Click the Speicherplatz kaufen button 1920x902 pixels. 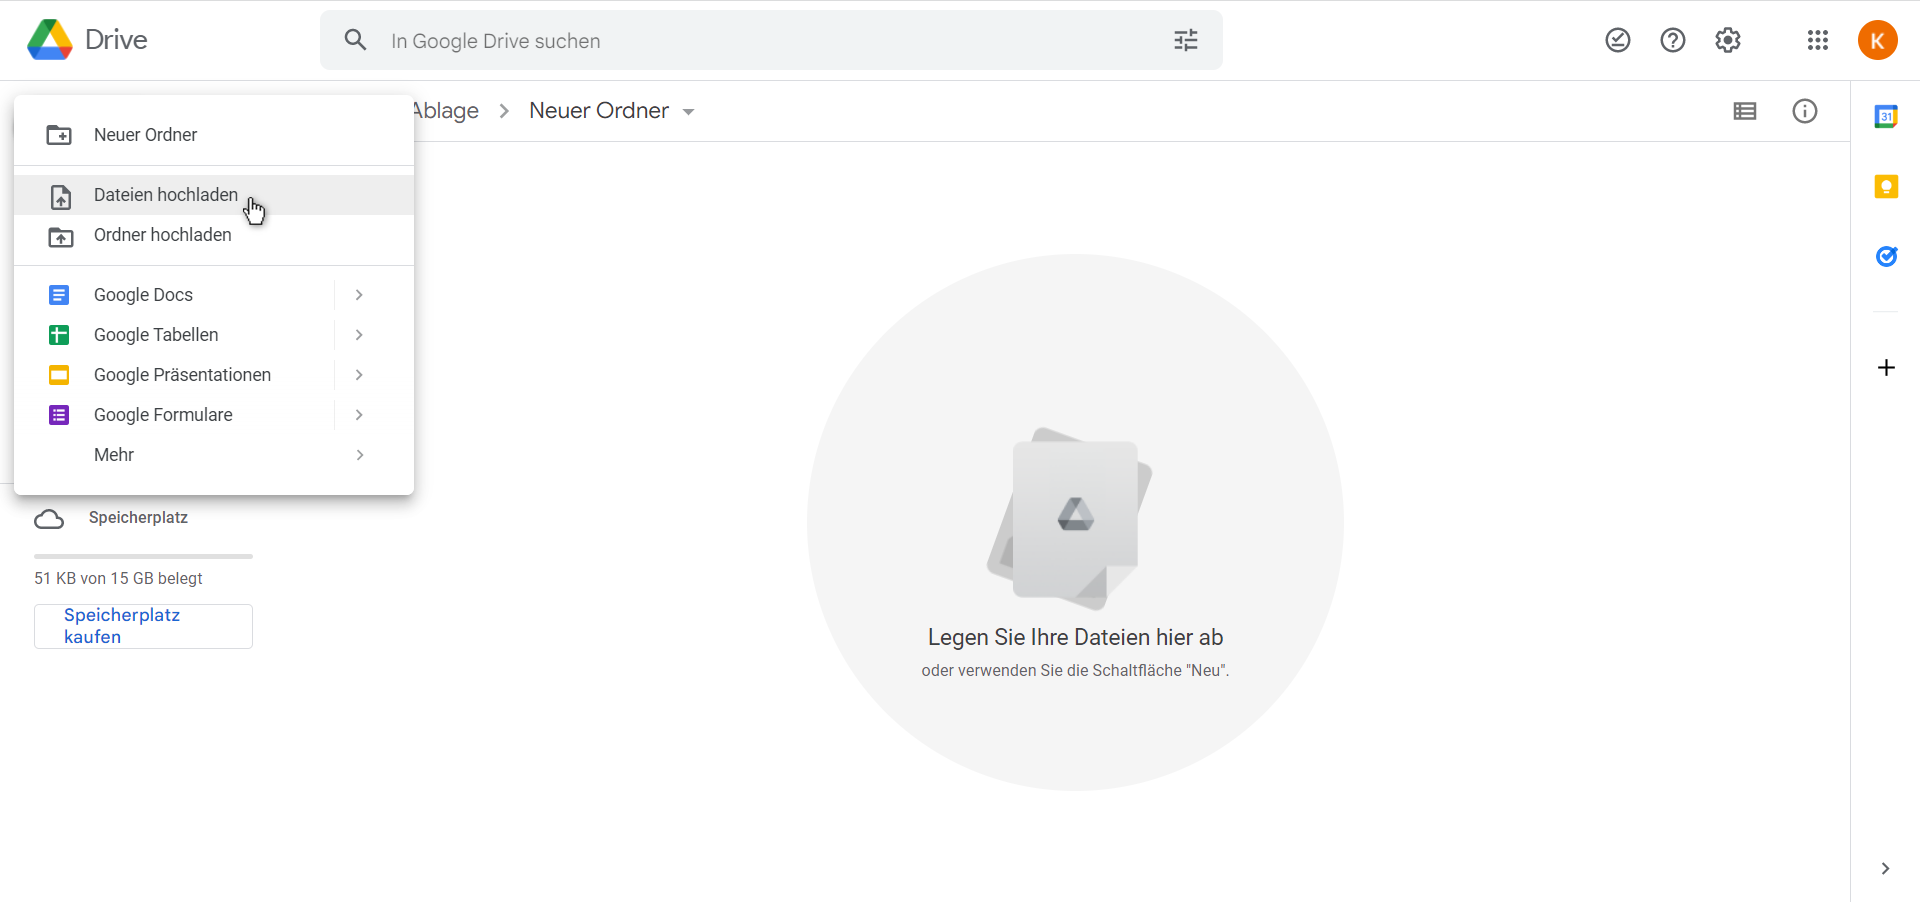(143, 626)
